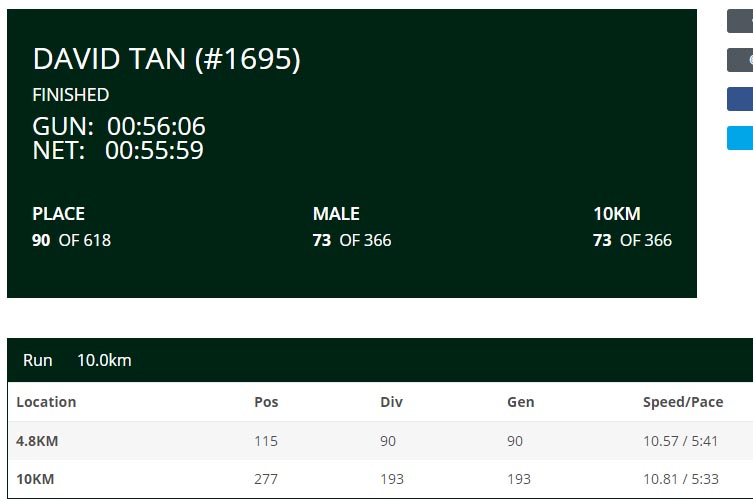
Task: Click the 10.81 / 5:33 pace value
Action: coord(680,479)
